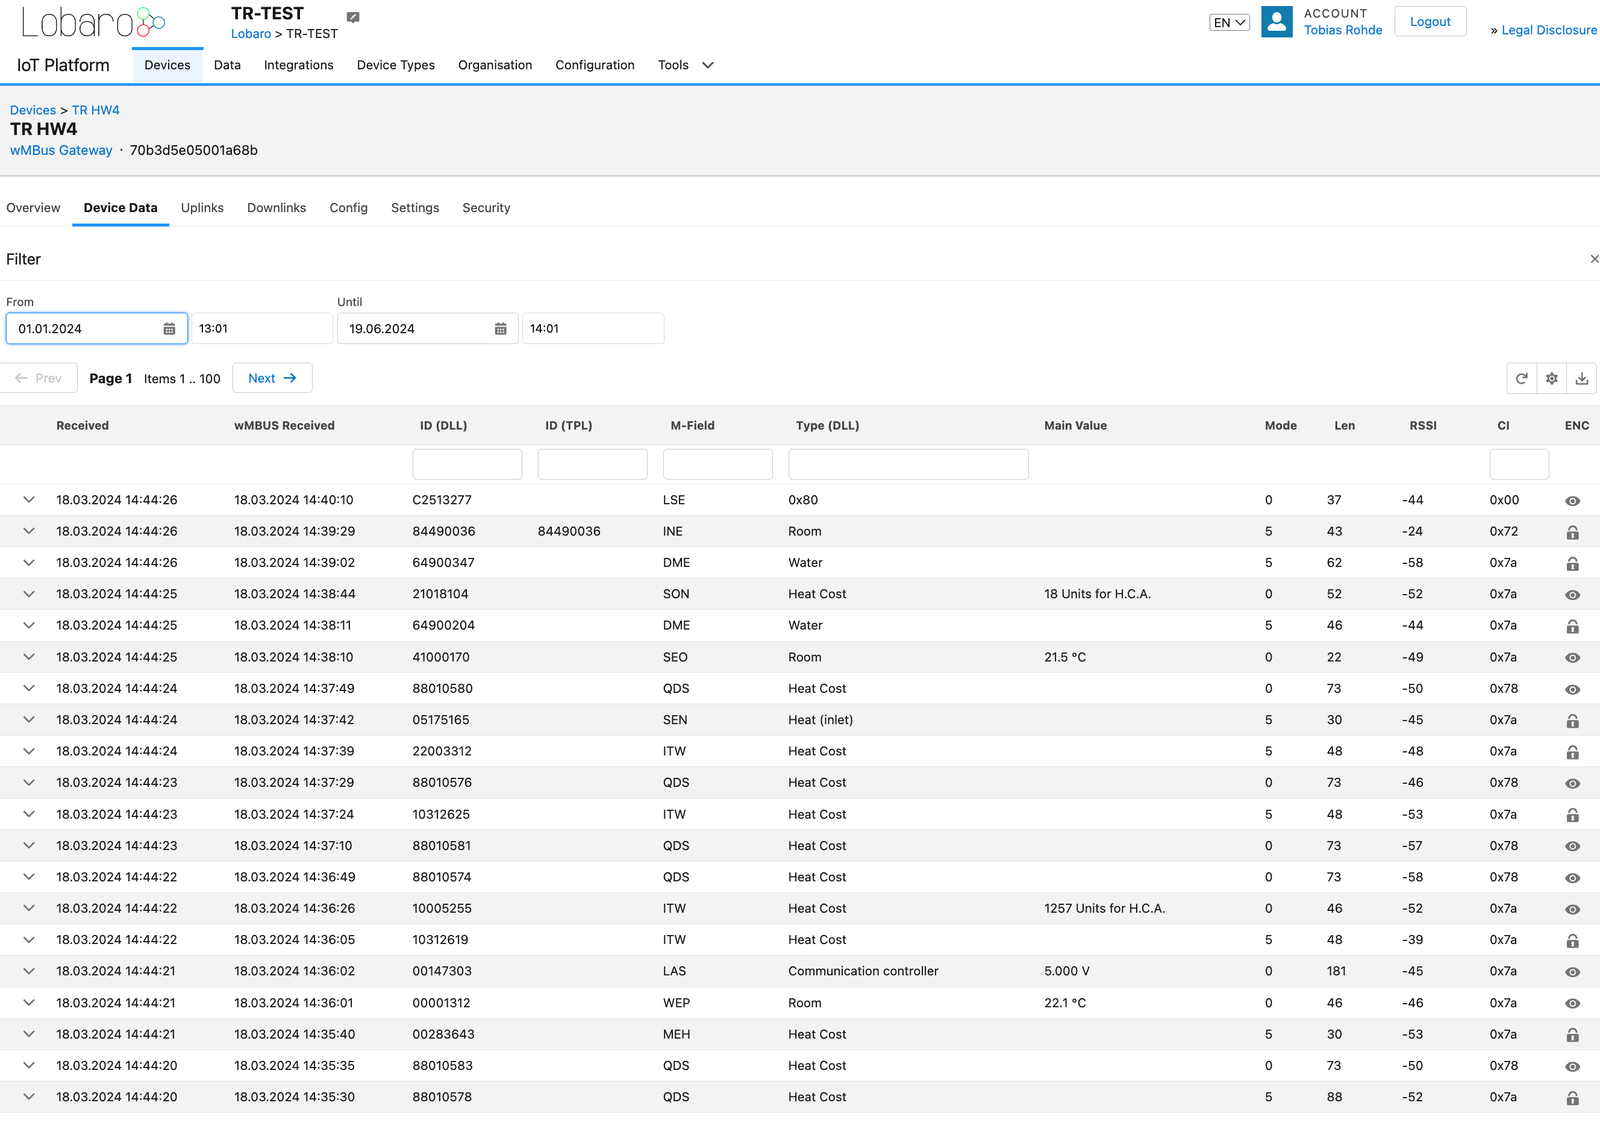Viewport: 1600px width, 1123px height.
Task: Click the Devices breadcrumb link
Action: [x=33, y=110]
